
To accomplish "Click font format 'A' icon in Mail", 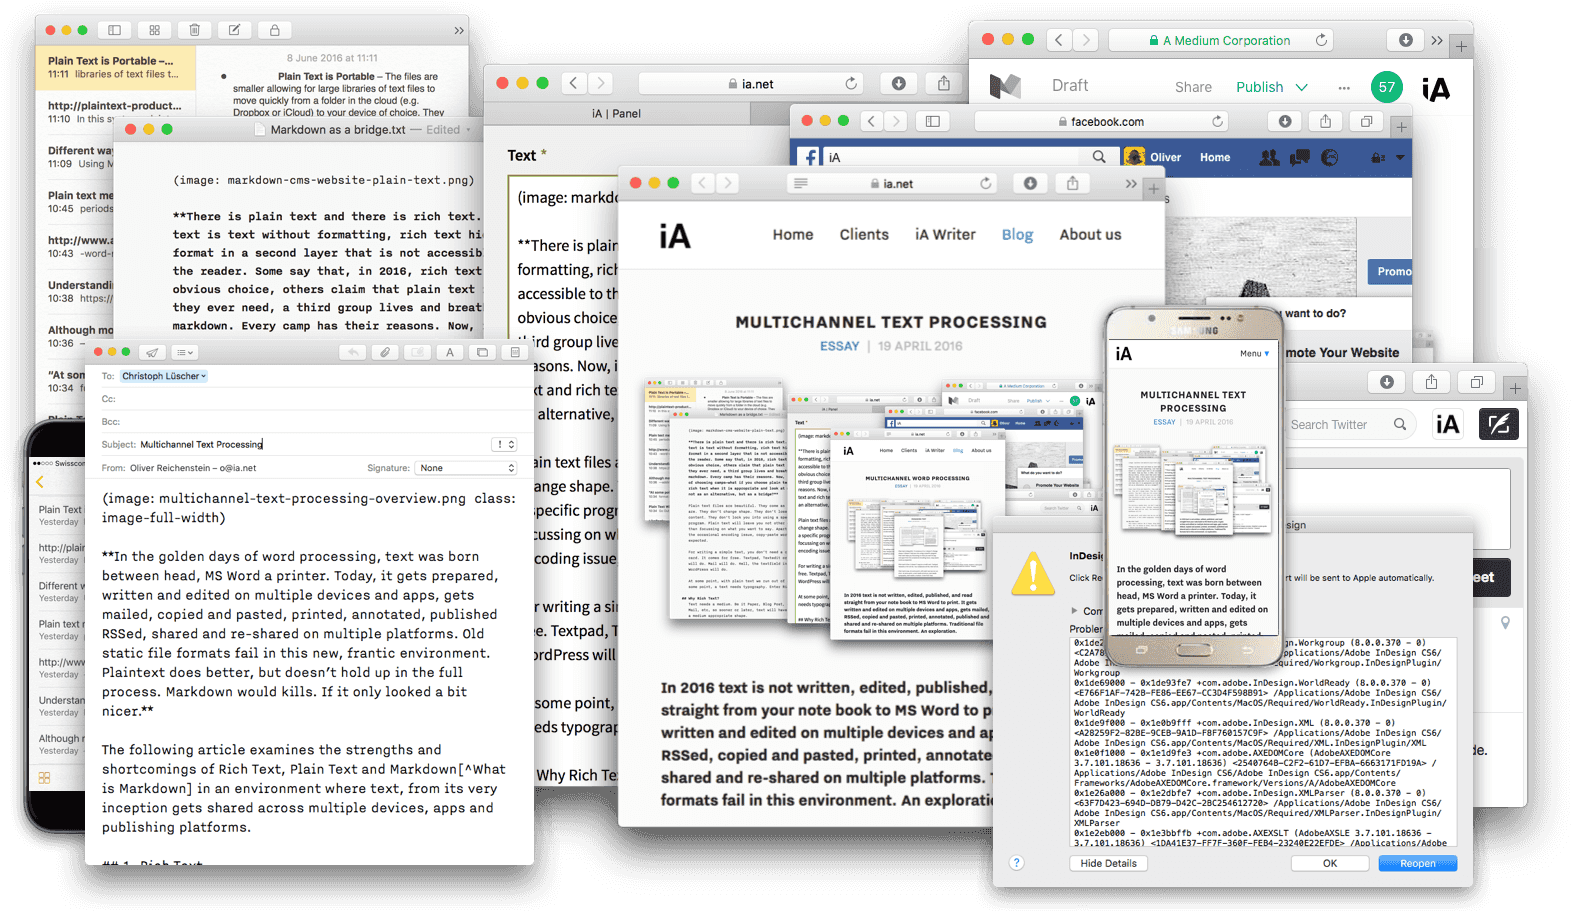I will [x=450, y=352].
